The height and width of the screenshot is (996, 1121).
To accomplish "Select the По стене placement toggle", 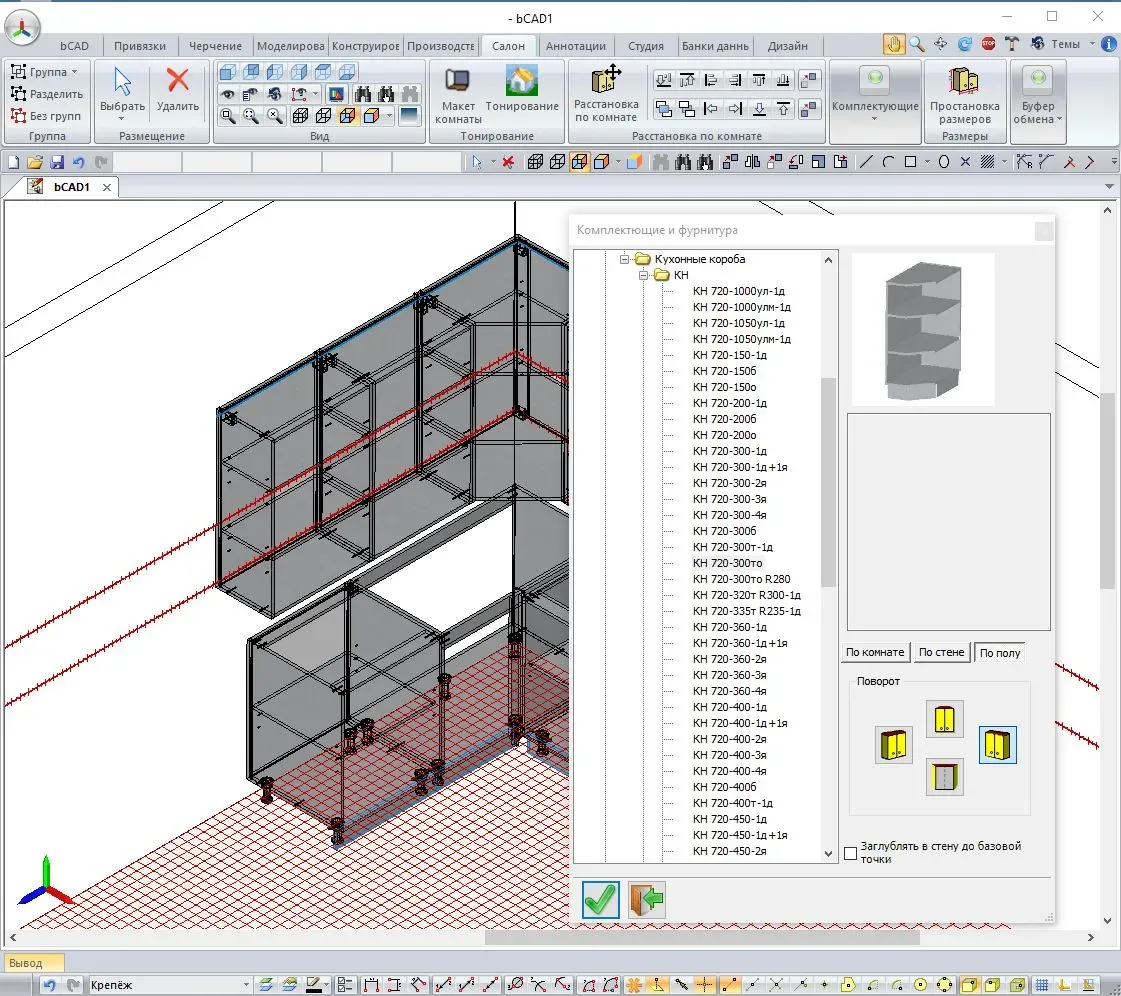I will tap(941, 652).
